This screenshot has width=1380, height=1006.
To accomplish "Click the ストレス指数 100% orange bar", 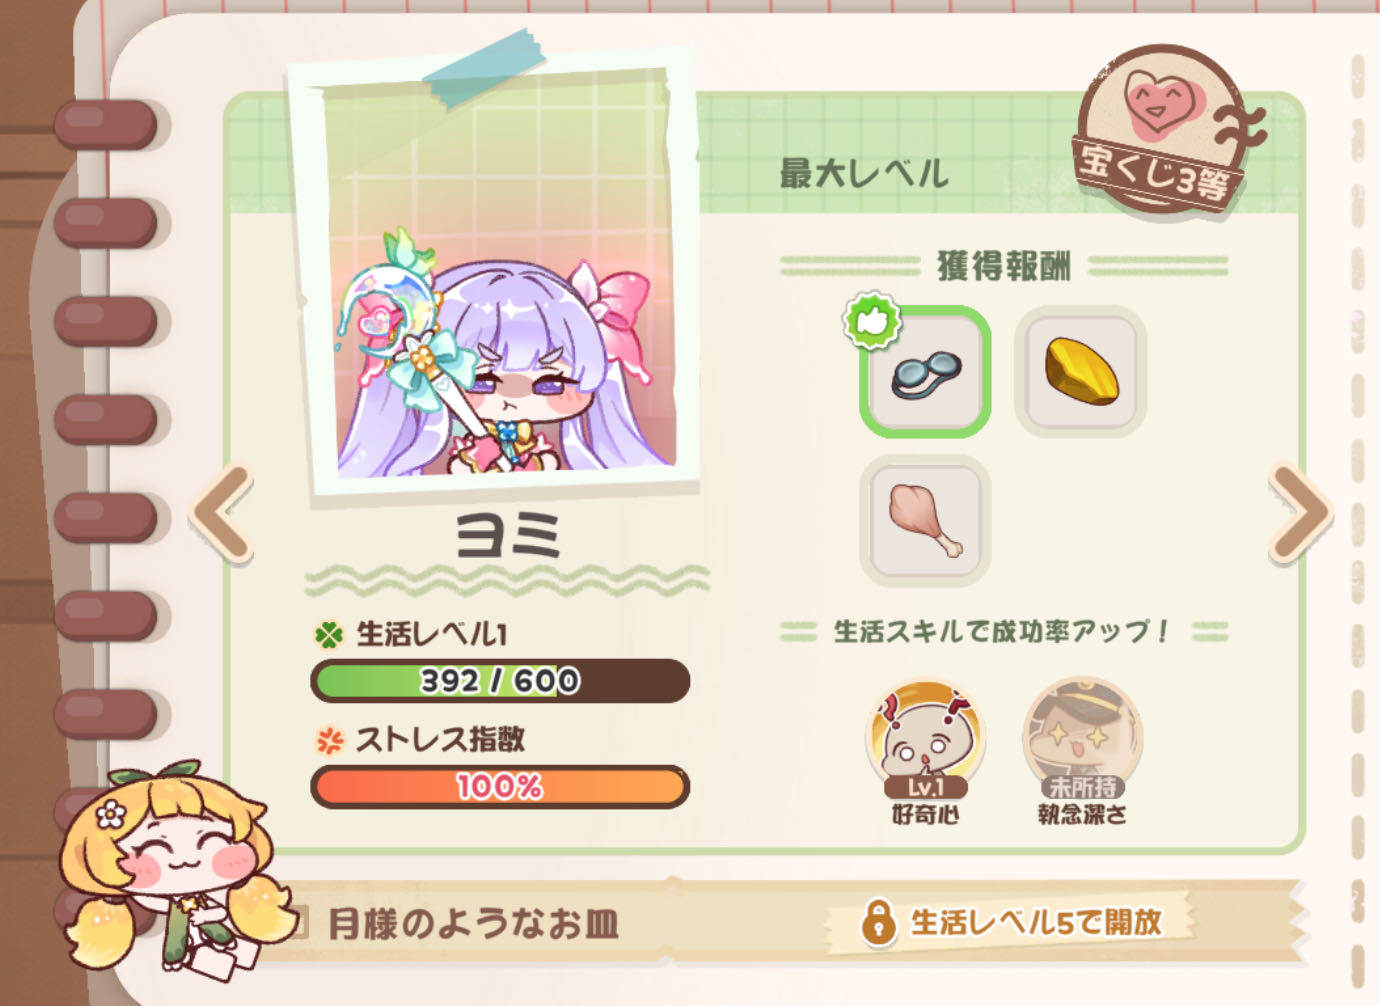I will pyautogui.click(x=500, y=787).
